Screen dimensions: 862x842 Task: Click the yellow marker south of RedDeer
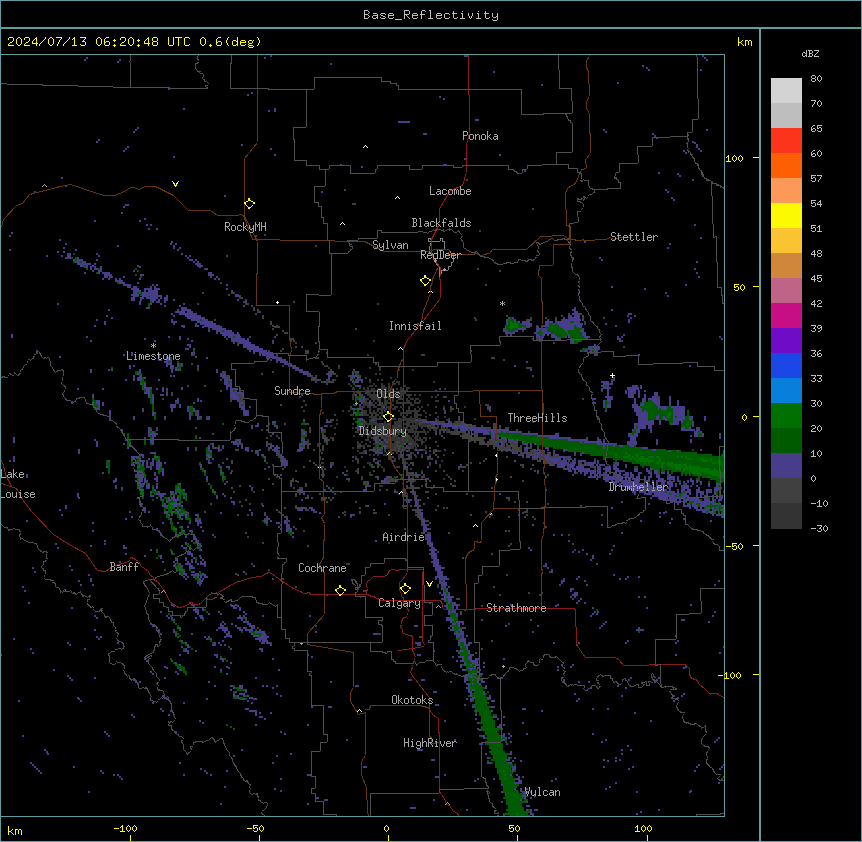[x=425, y=281]
